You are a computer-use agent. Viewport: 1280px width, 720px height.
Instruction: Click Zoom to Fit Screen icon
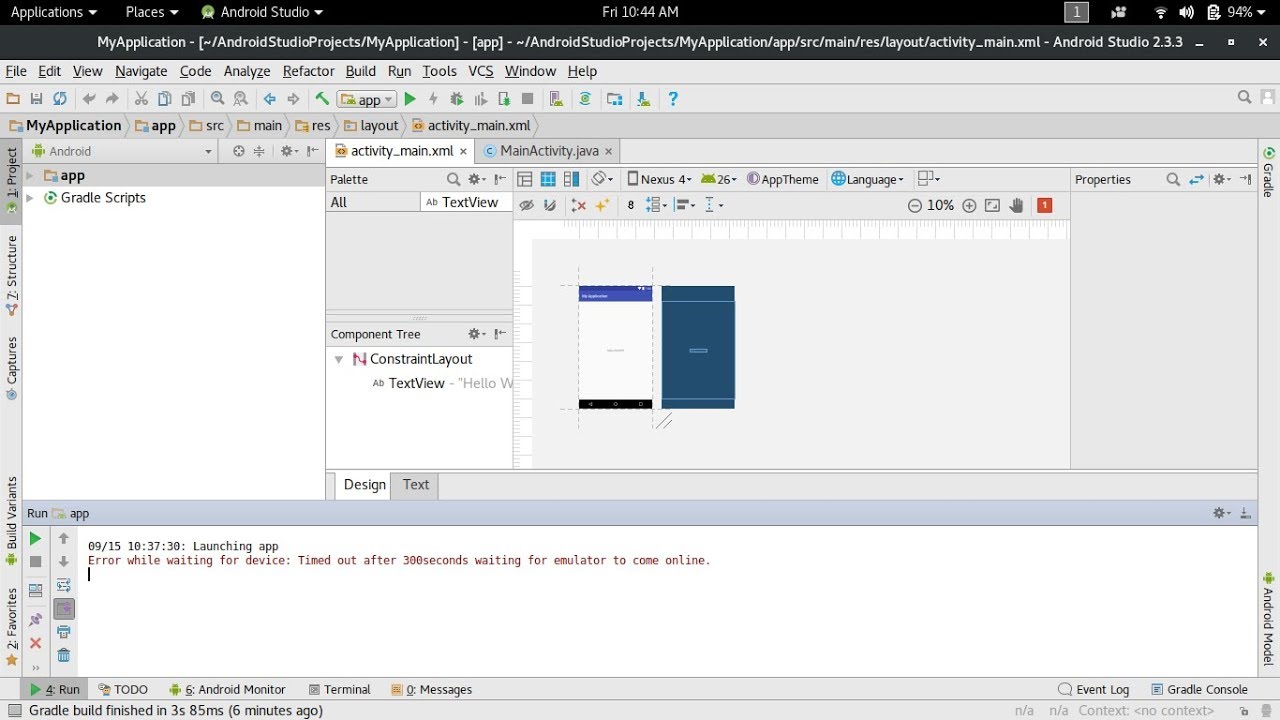click(x=993, y=205)
